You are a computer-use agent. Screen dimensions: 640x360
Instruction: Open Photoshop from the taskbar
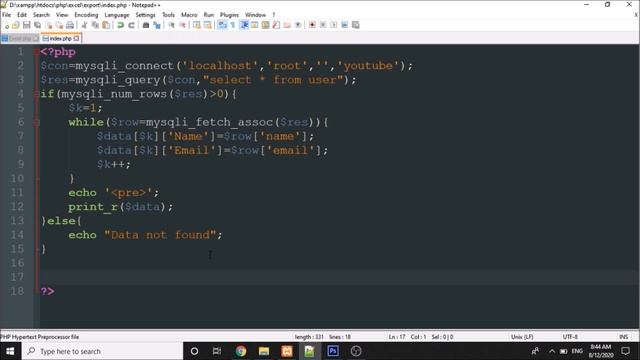pos(333,351)
